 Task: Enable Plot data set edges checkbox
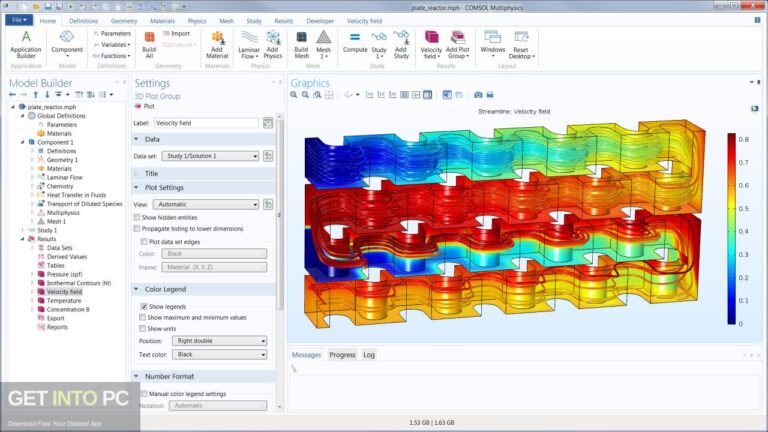(x=144, y=241)
